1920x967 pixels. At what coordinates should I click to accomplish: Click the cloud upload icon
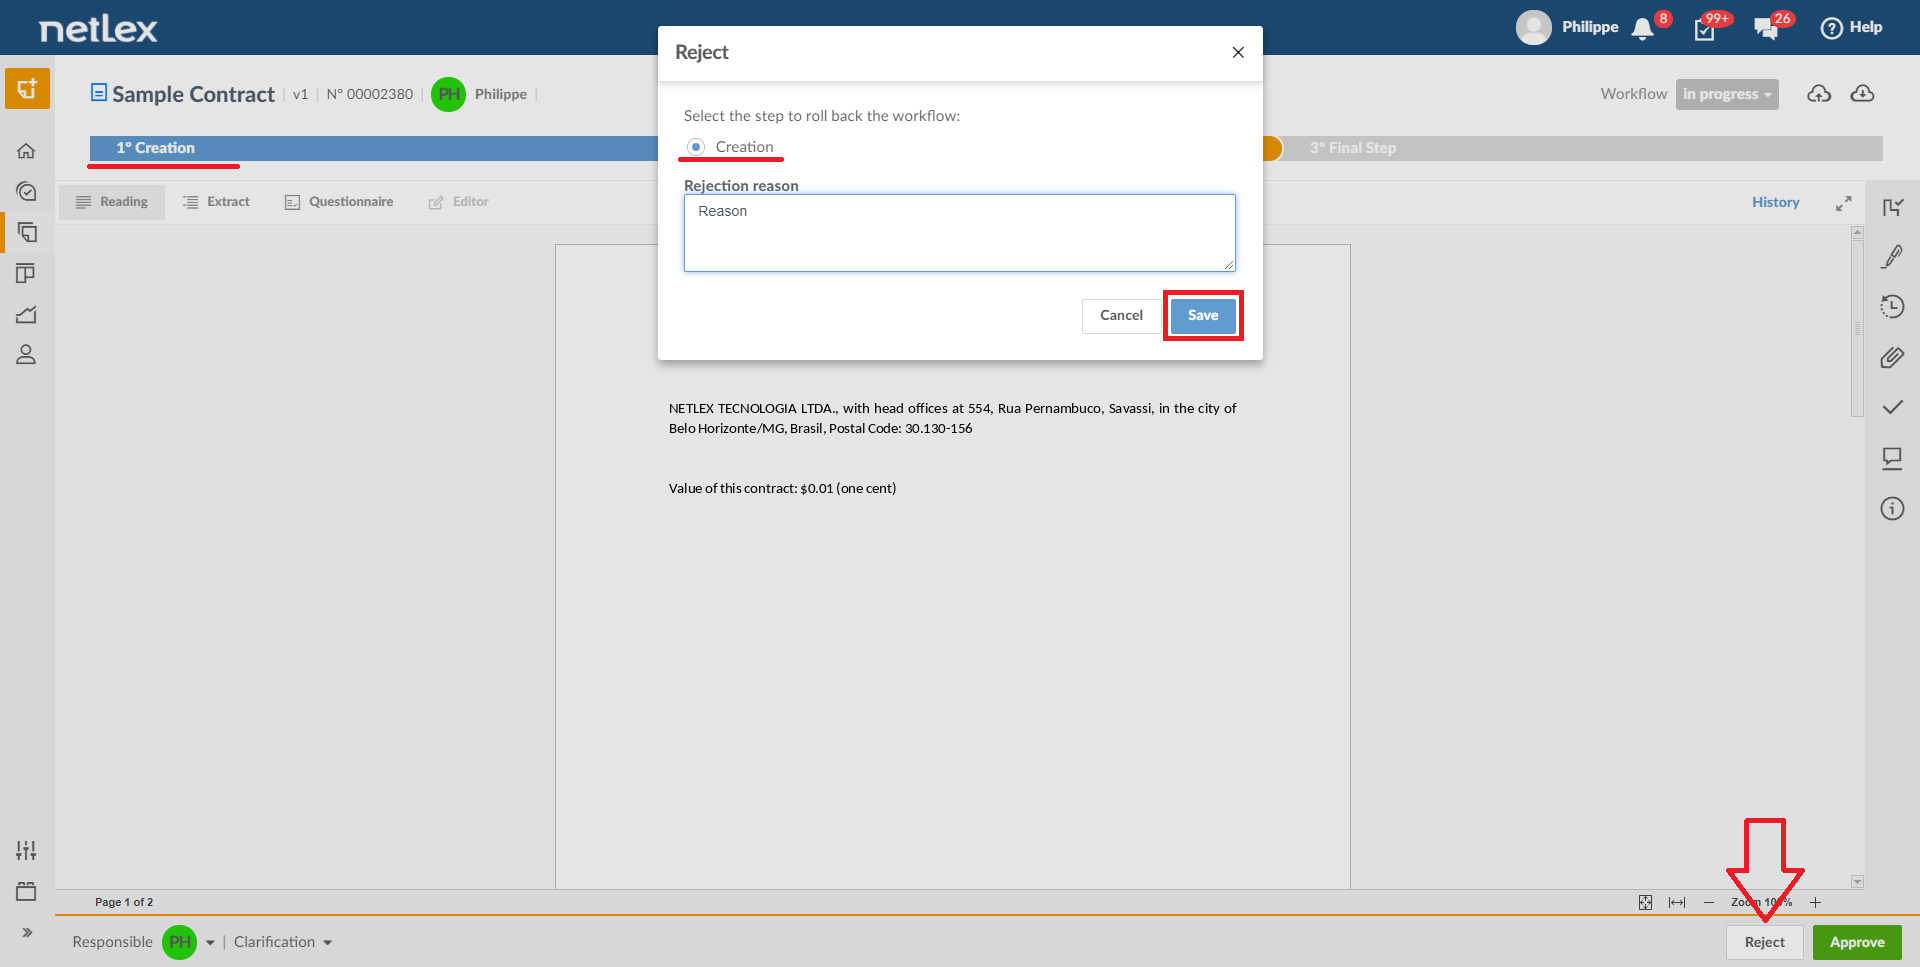coord(1819,94)
